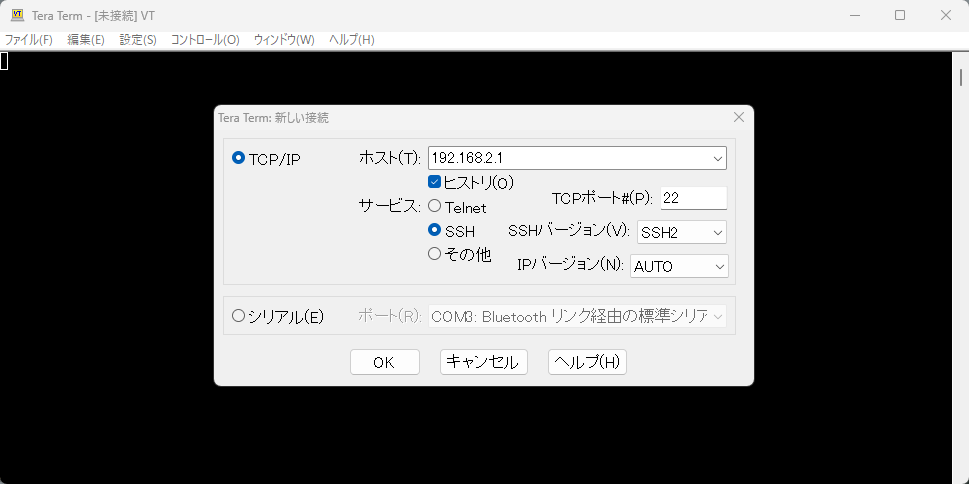
Task: Open the ファイル(F) menu
Action: click(x=28, y=40)
